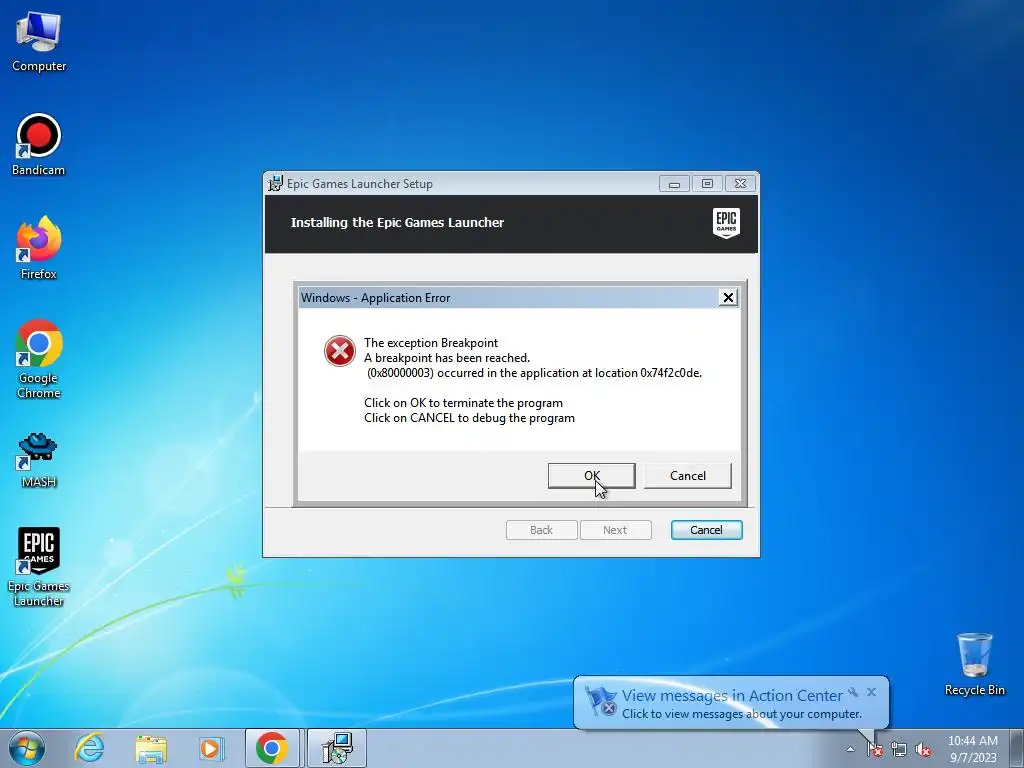The height and width of the screenshot is (768, 1024).
Task: Click the text 'The exception Breakpoint'
Action: [x=431, y=343]
